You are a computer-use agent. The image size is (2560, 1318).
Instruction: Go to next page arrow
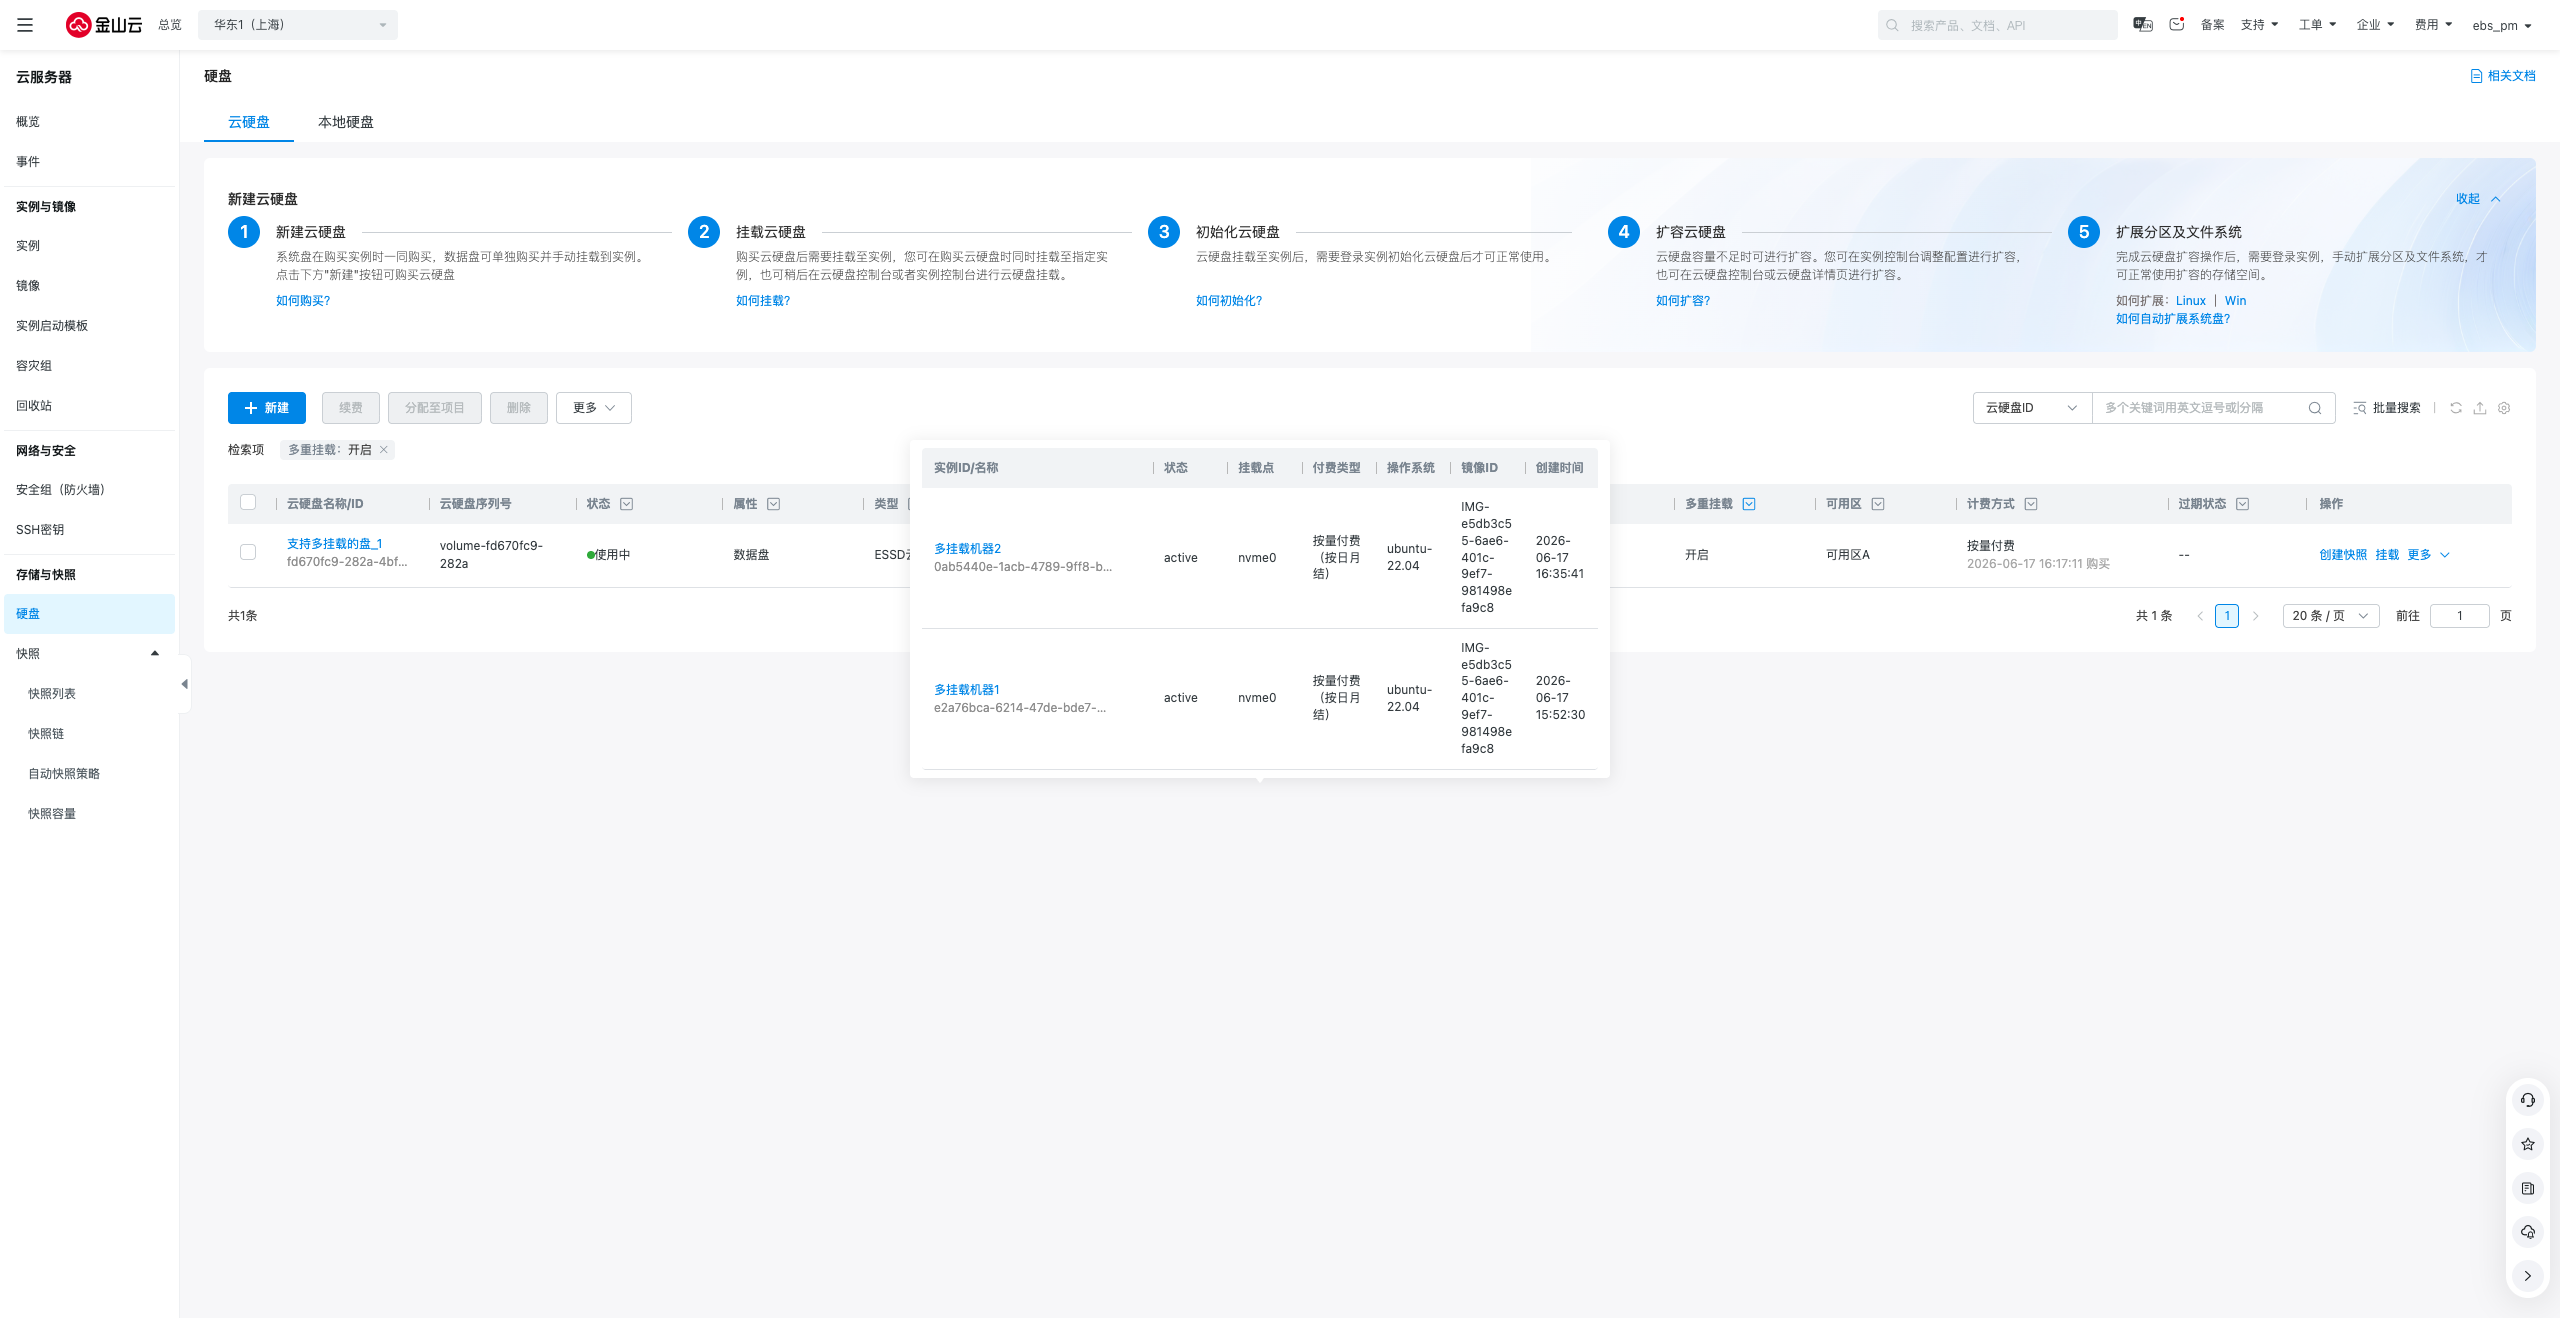click(2255, 616)
